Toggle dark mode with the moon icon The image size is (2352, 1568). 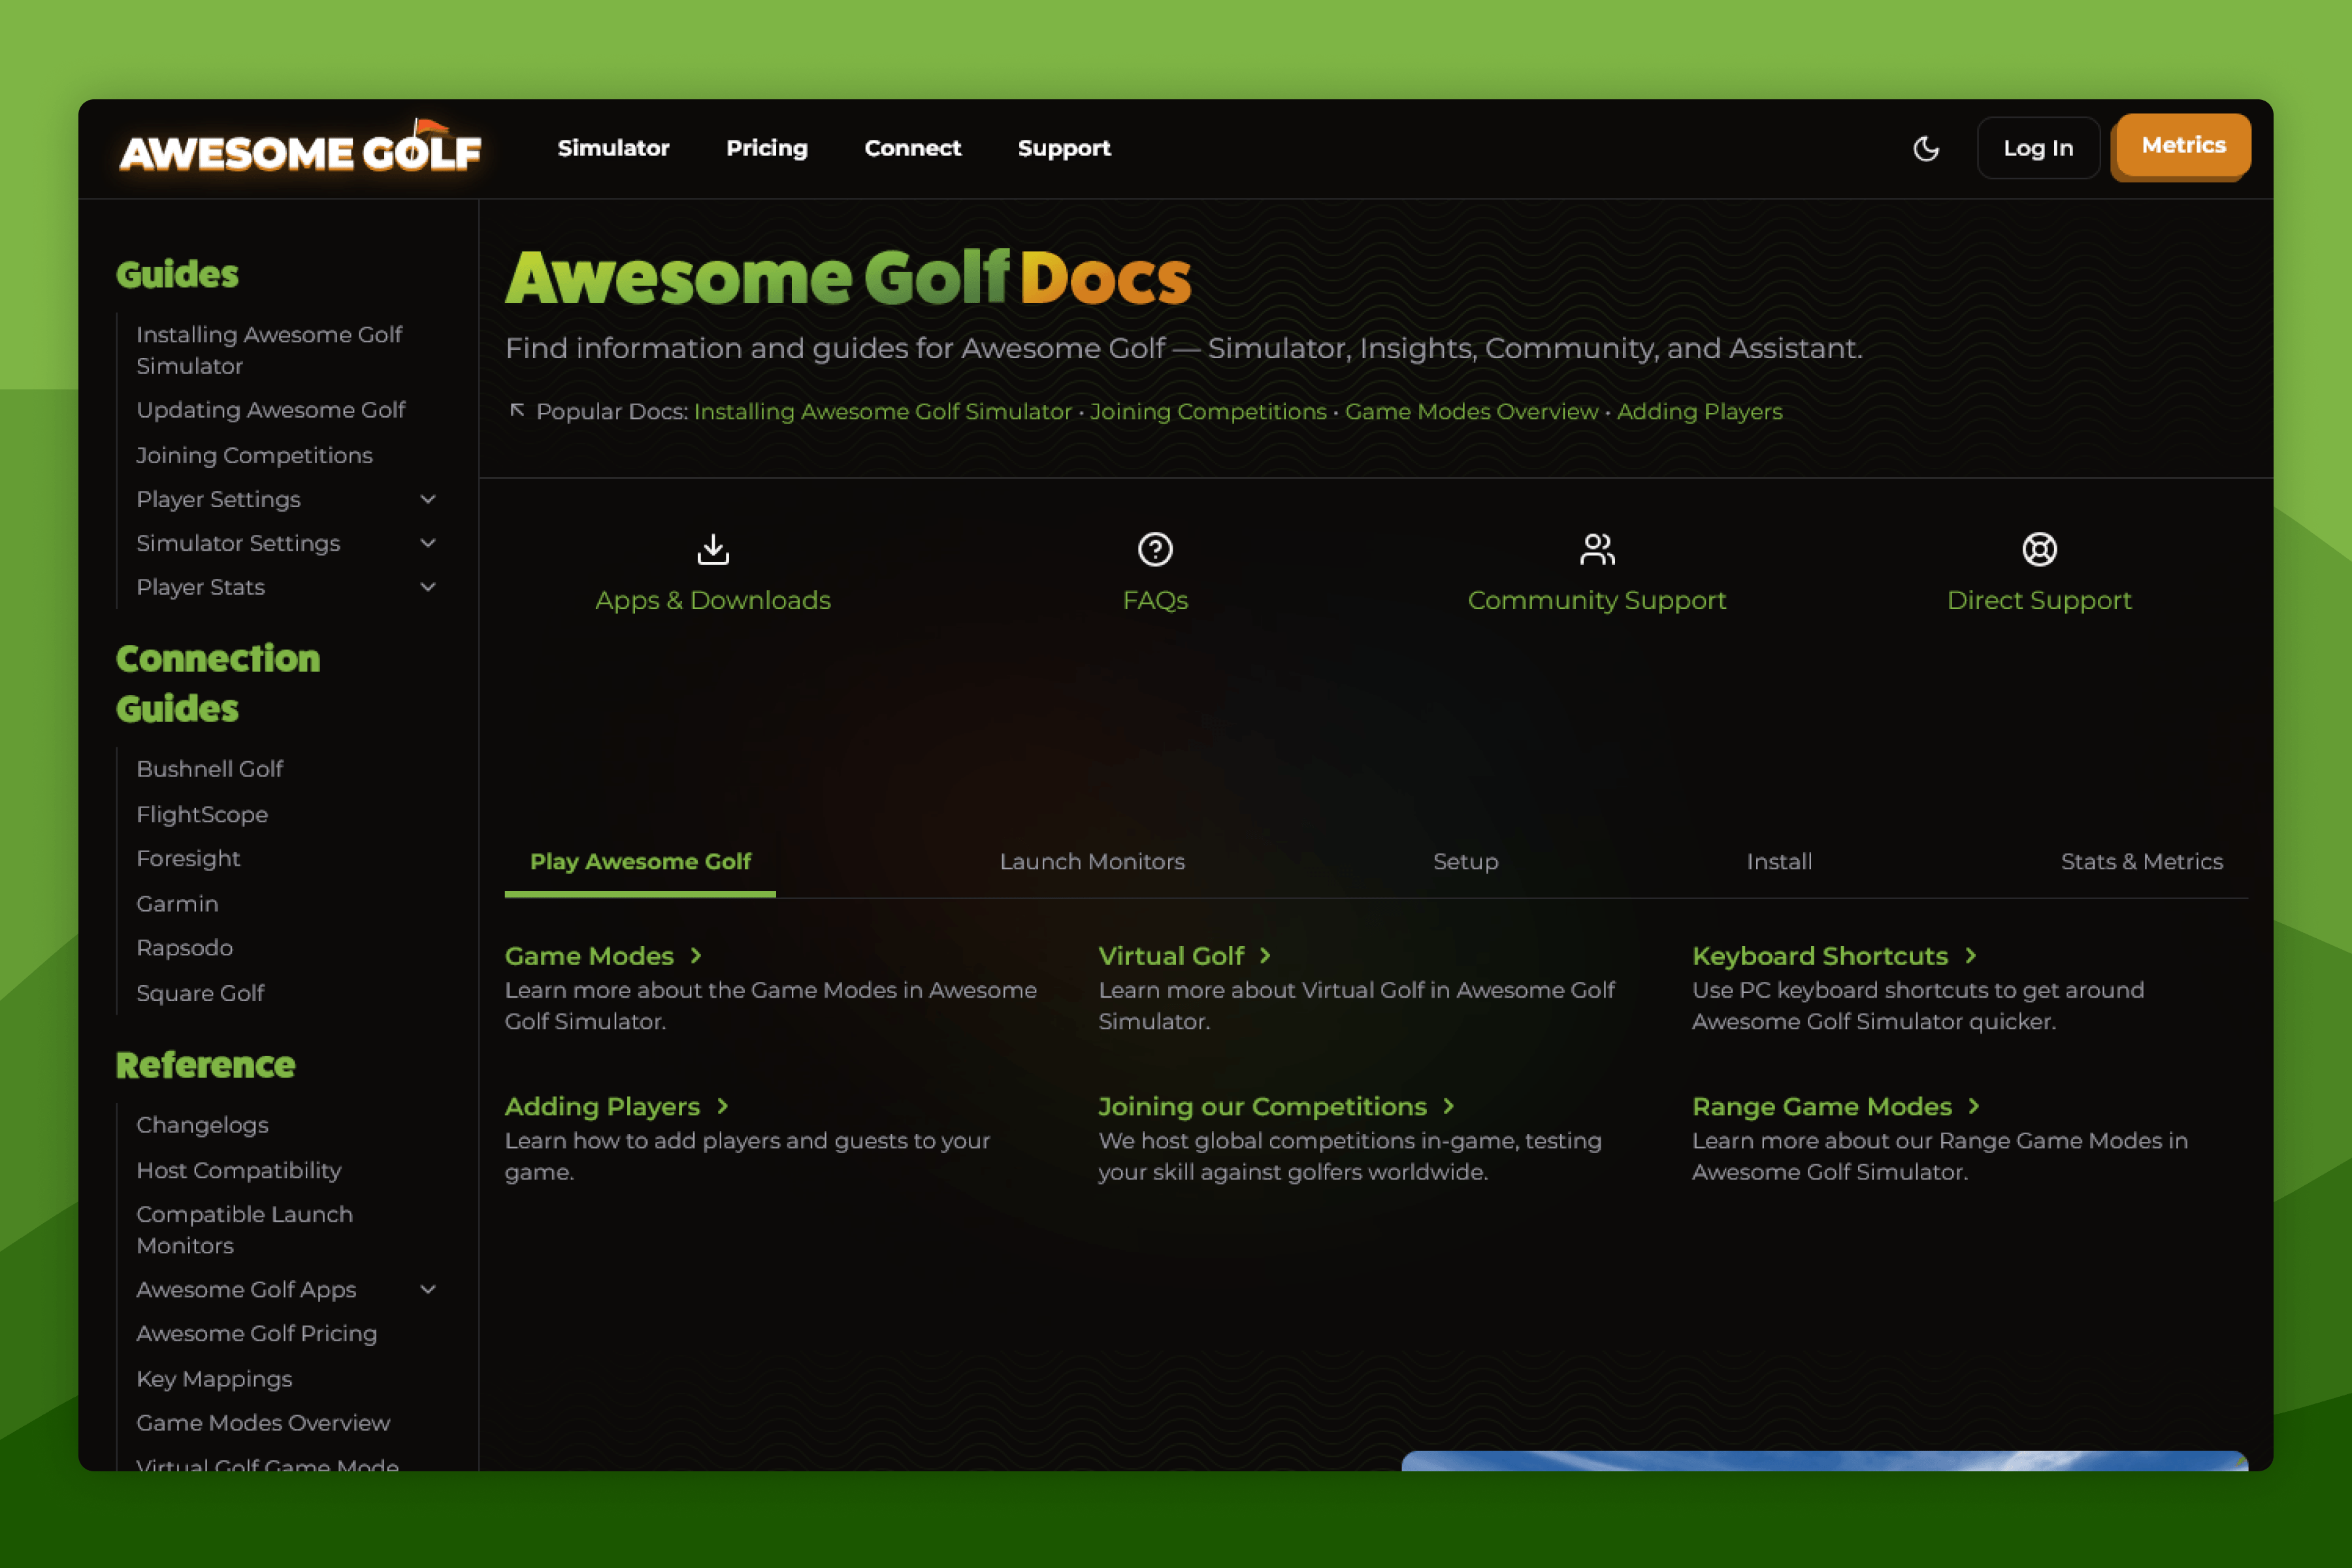click(x=1926, y=148)
